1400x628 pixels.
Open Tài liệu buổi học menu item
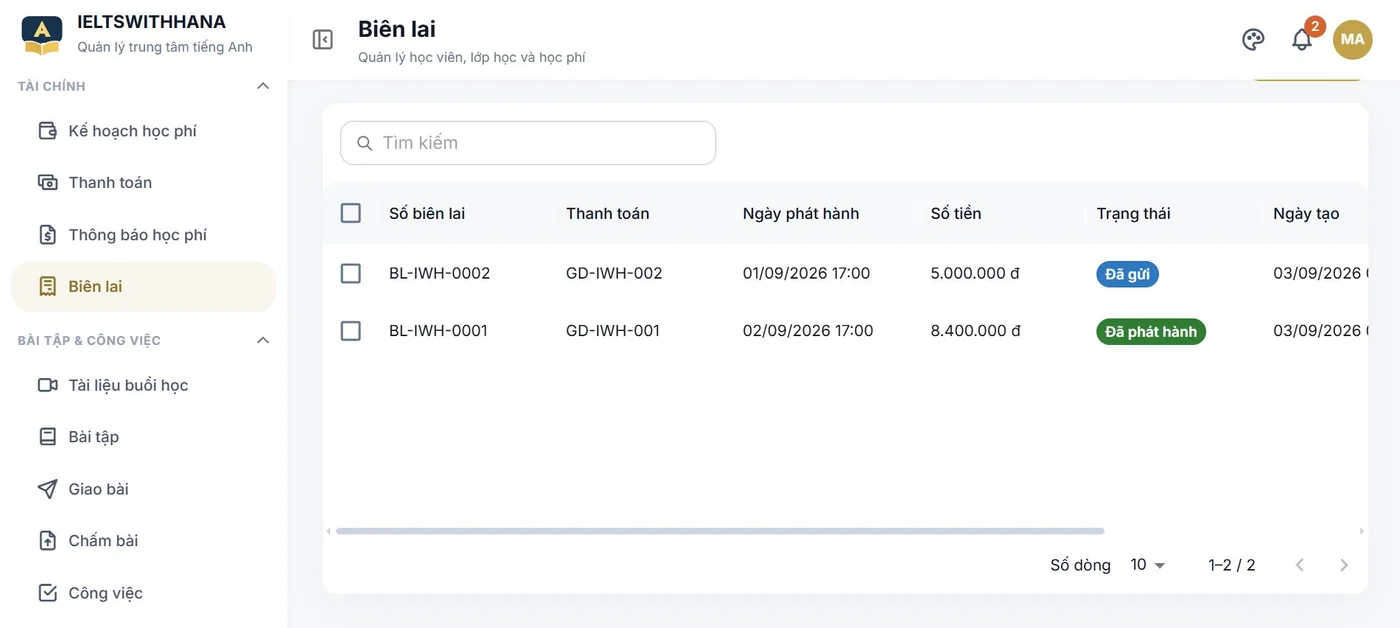coord(143,385)
